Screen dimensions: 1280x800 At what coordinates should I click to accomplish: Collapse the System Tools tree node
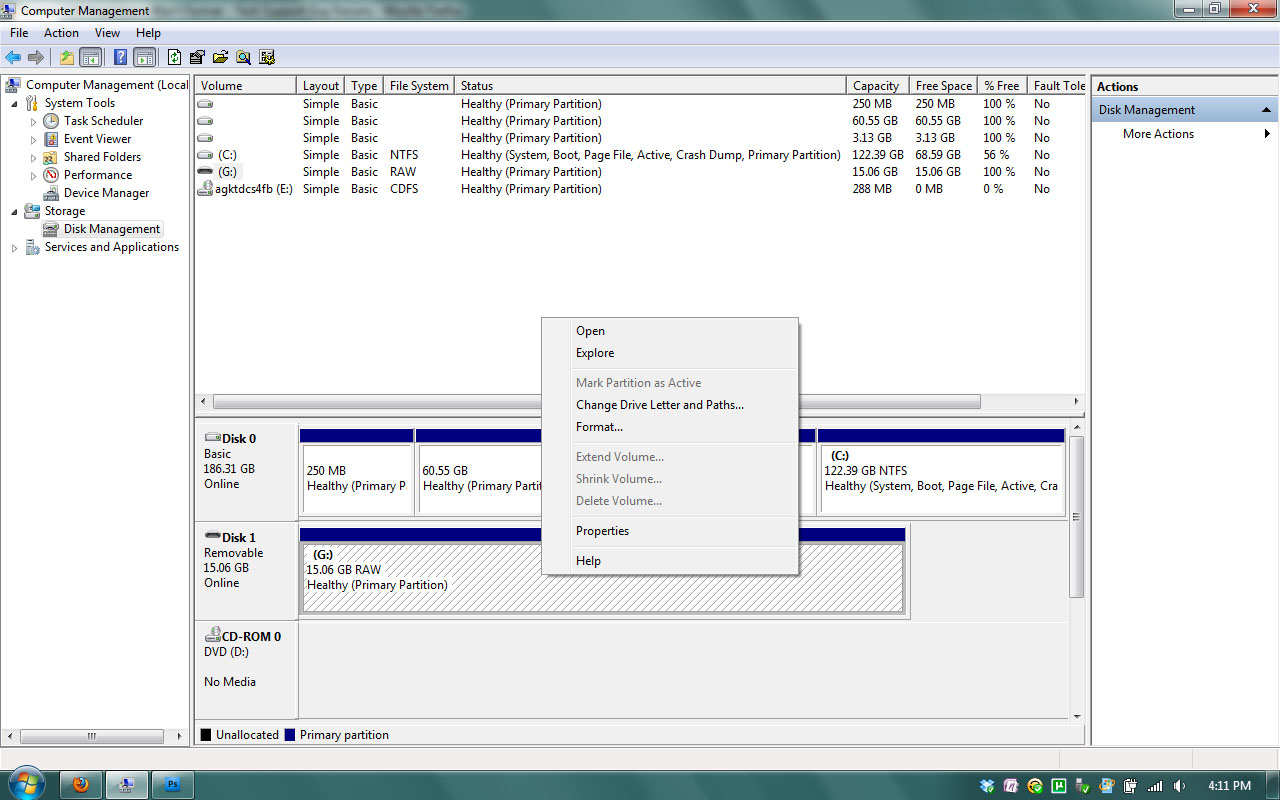point(14,103)
